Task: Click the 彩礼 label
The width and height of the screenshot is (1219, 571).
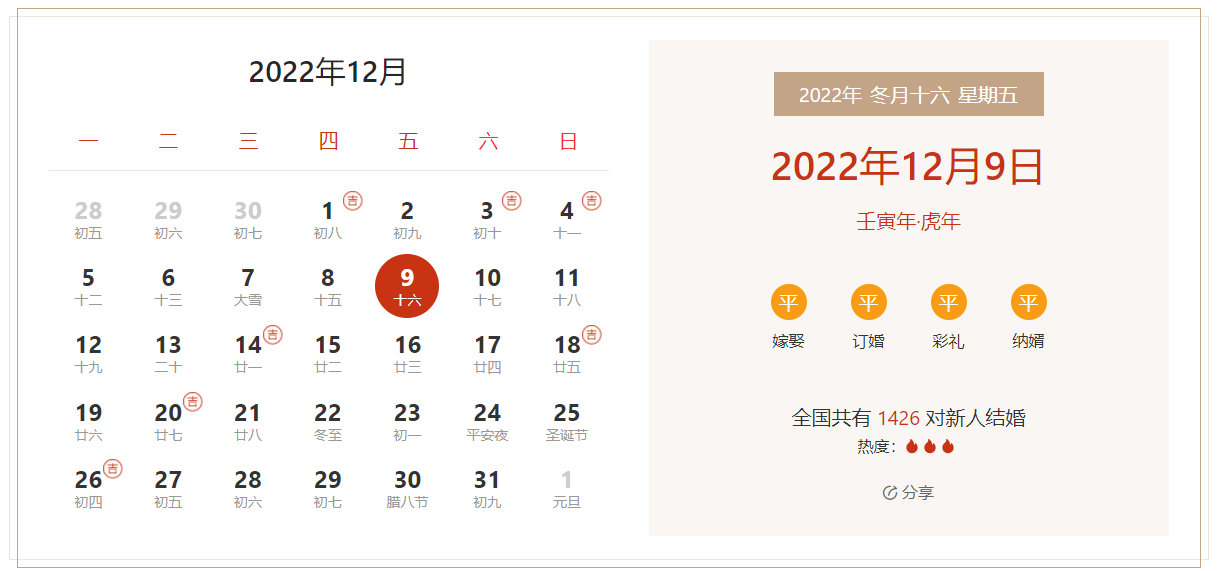Action: pyautogui.click(x=949, y=341)
